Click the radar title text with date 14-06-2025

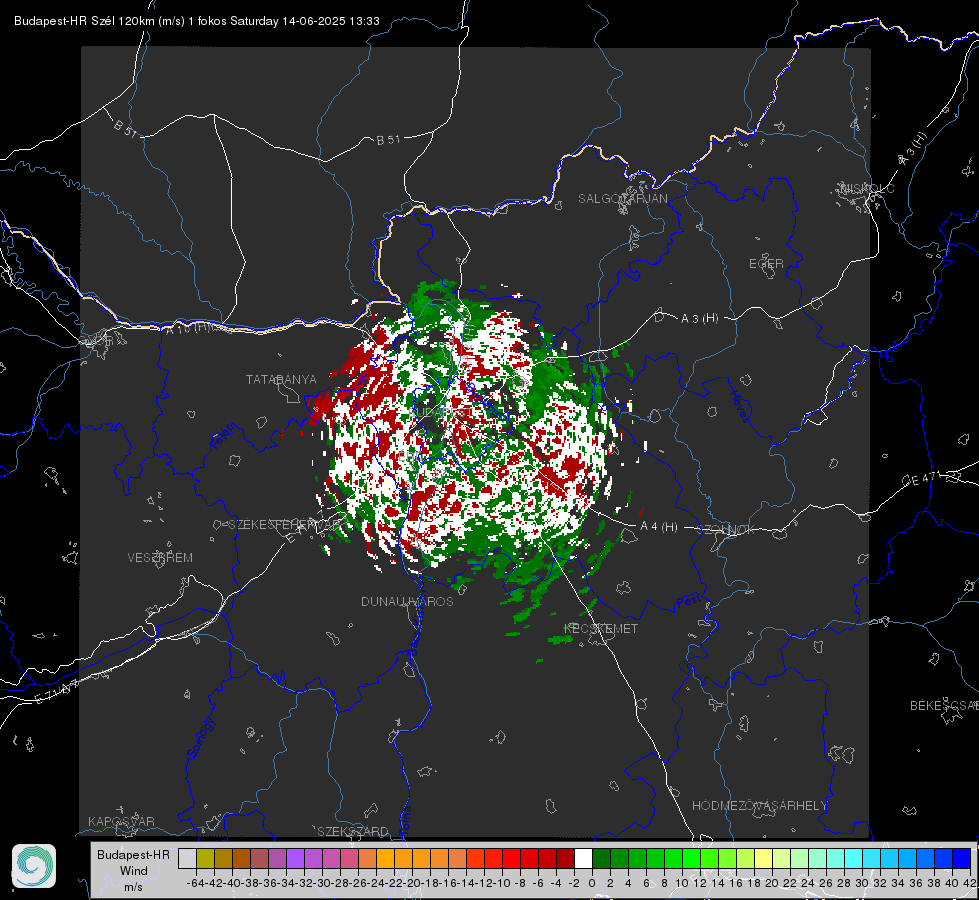[197, 21]
